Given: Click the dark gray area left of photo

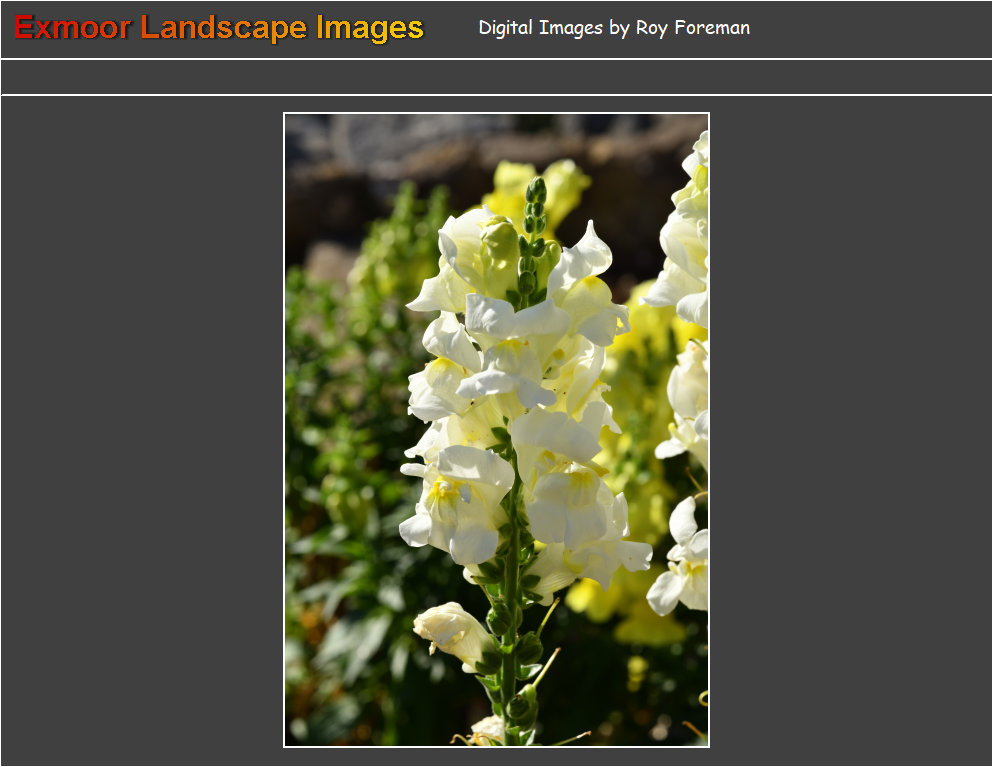Looking at the screenshot, I should [140, 430].
